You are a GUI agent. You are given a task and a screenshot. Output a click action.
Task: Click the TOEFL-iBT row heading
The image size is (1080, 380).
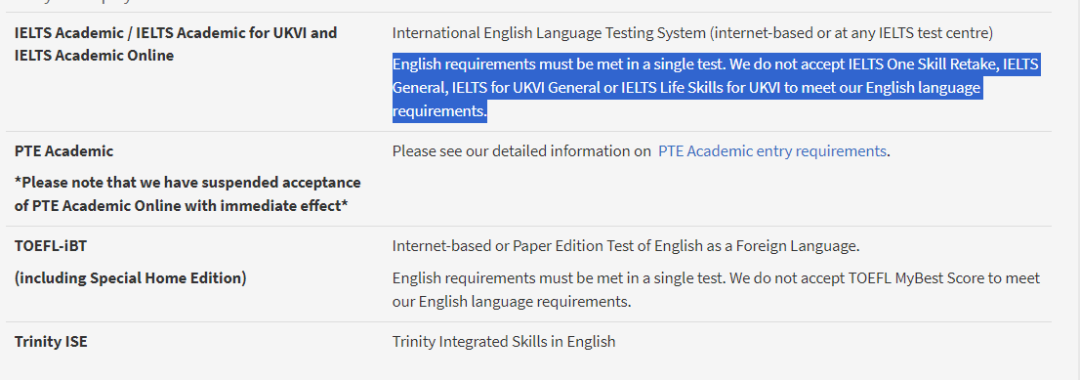[x=50, y=246]
